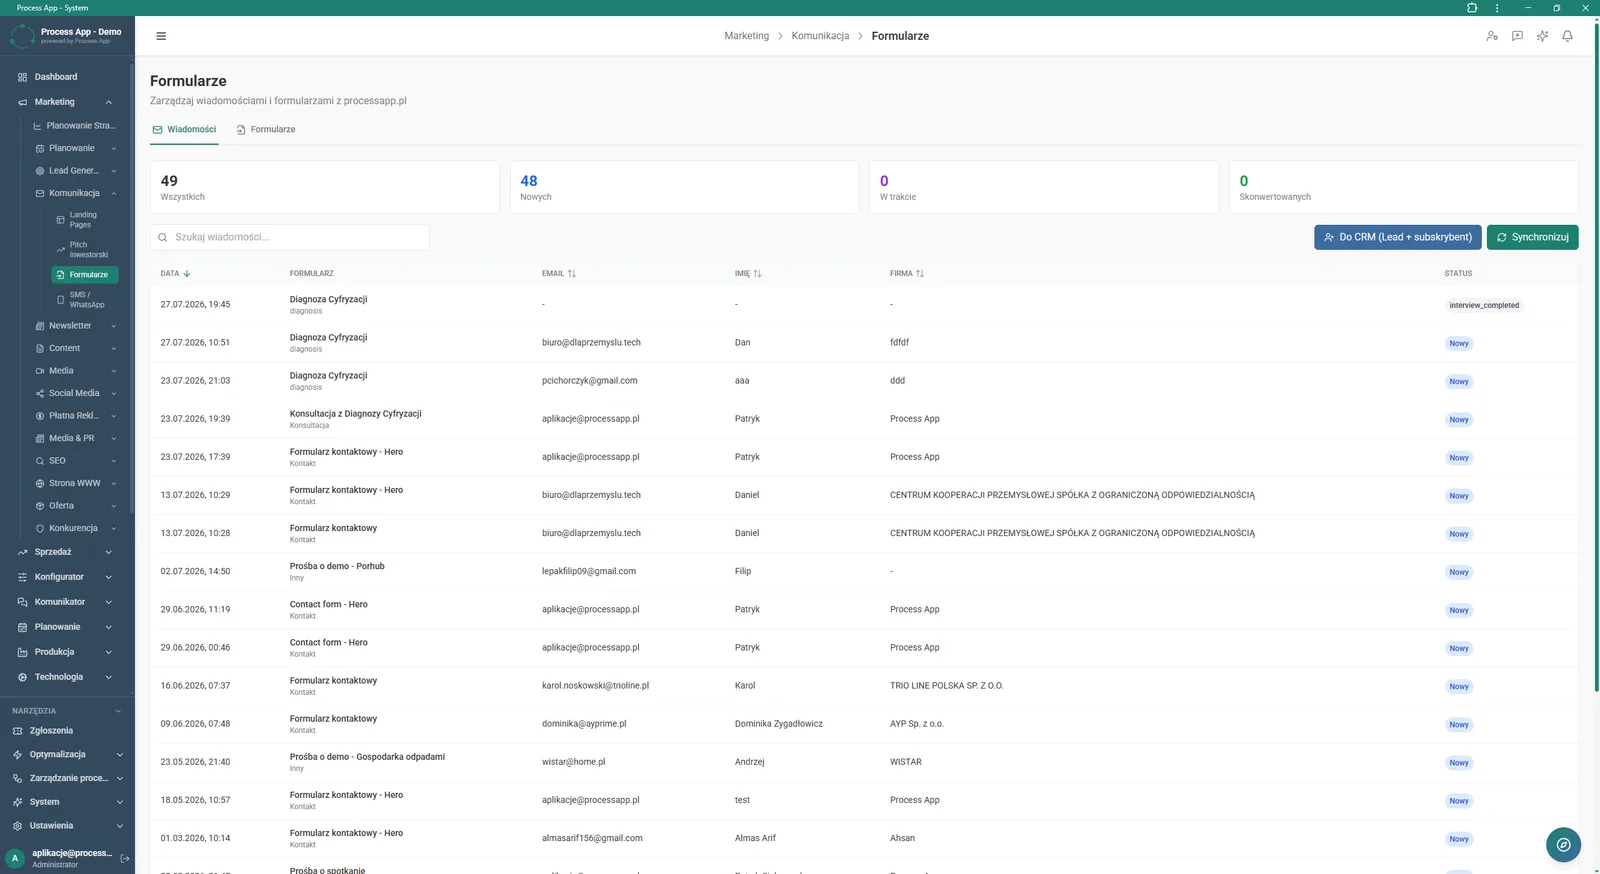Expand the Lead Gener... submenu chevron
This screenshot has width=1600, height=874.
(x=113, y=171)
